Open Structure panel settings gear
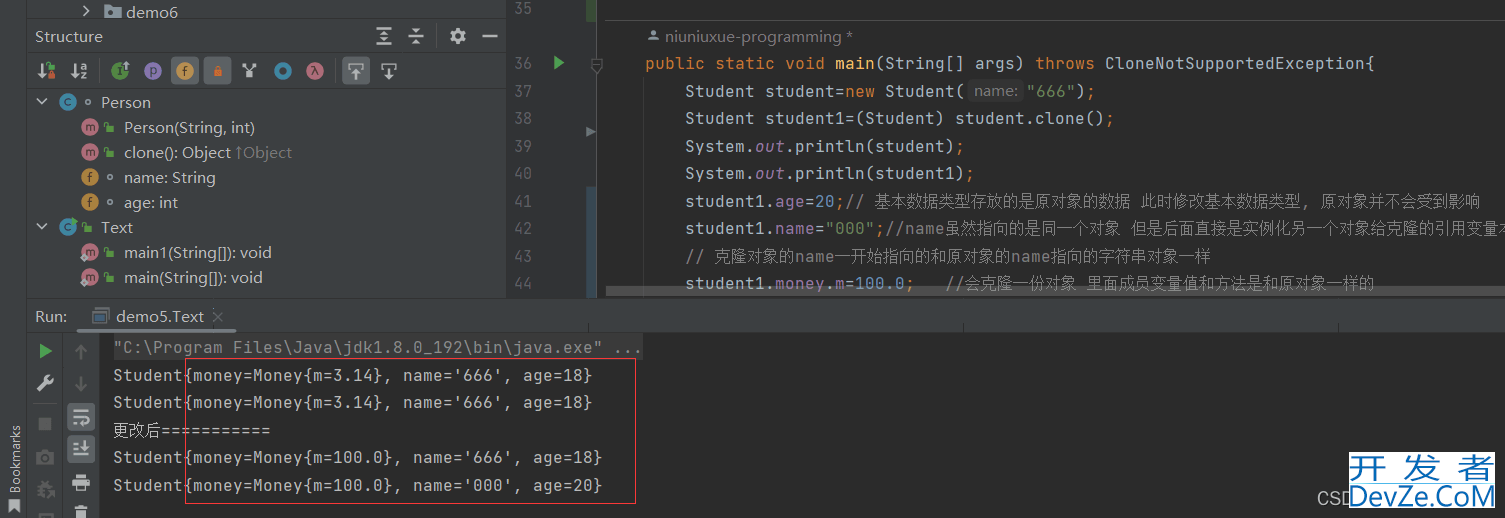The width and height of the screenshot is (1505, 518). pyautogui.click(x=458, y=36)
